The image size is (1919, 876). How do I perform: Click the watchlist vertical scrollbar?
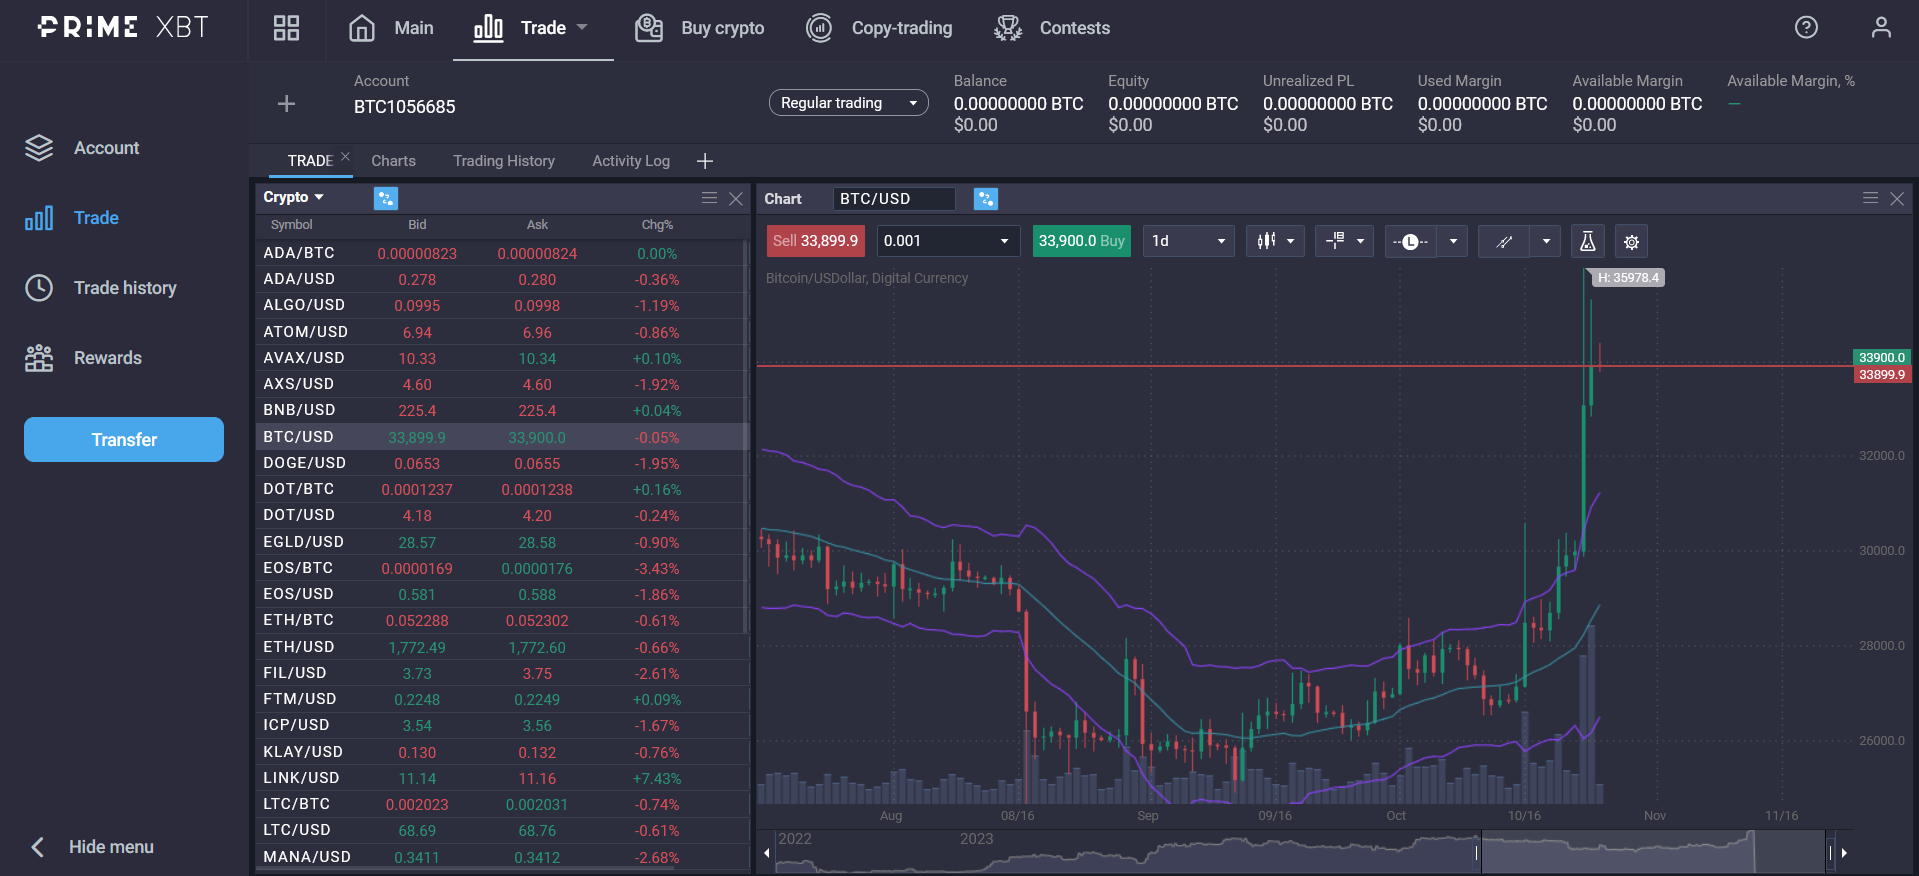click(746, 435)
